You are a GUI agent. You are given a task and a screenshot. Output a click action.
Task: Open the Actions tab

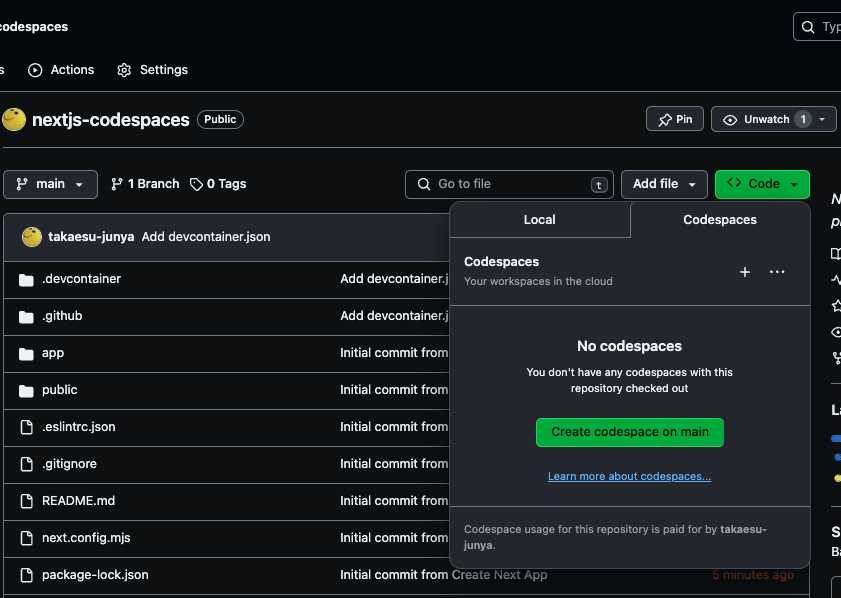click(x=61, y=70)
